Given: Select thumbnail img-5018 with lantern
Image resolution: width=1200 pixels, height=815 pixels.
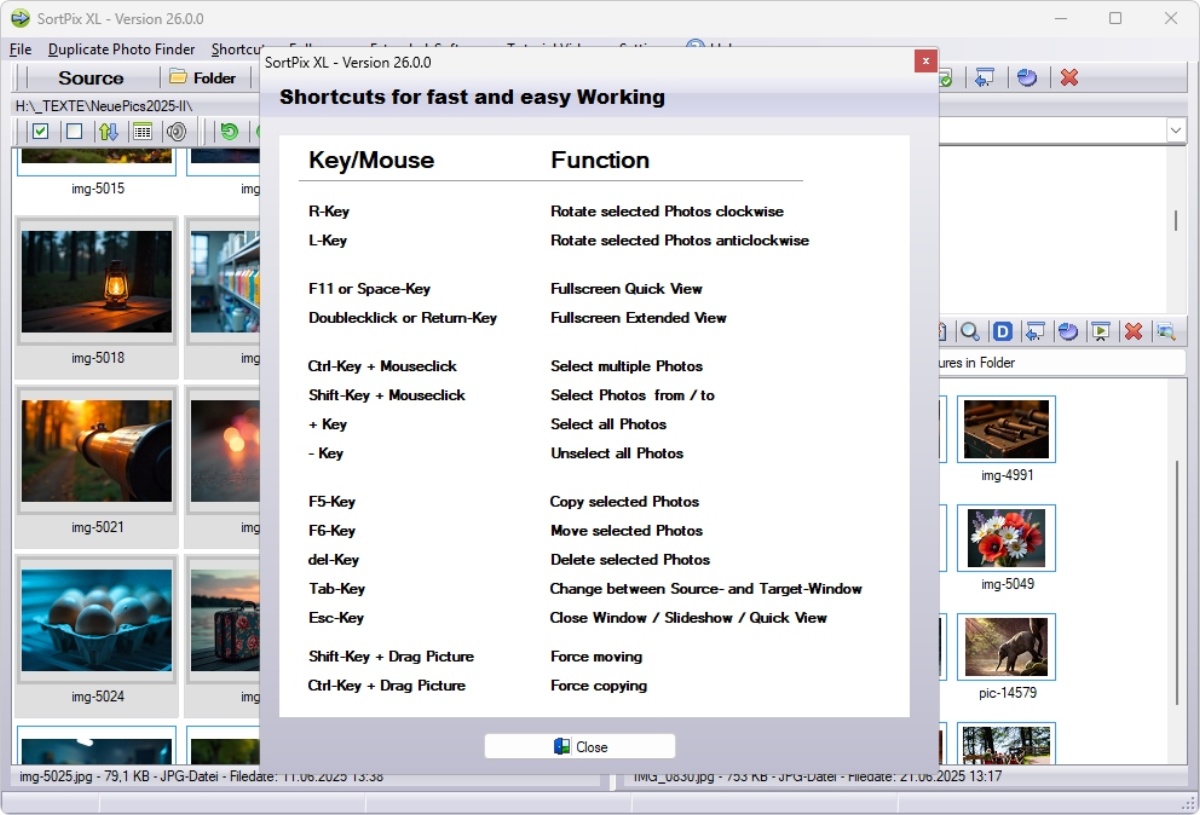Looking at the screenshot, I should point(97,281).
